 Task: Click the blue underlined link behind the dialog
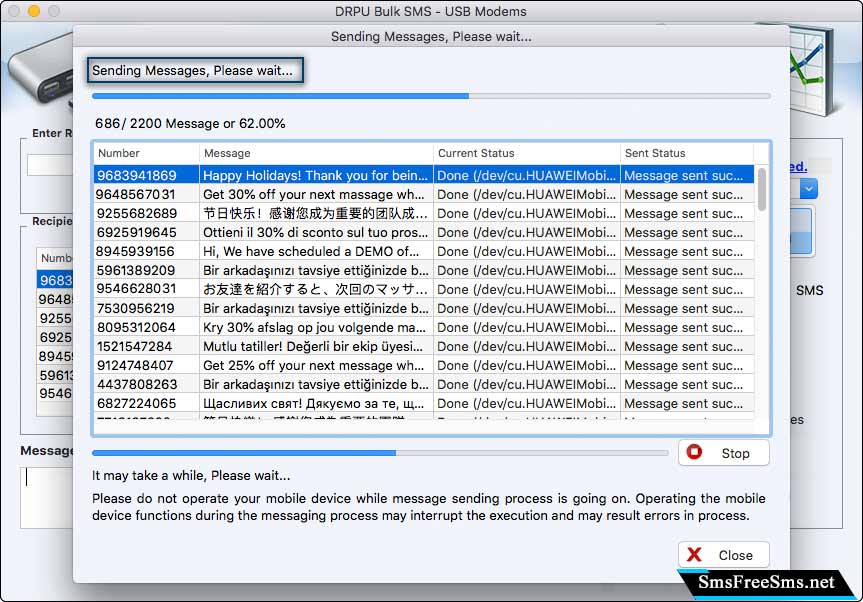click(x=799, y=166)
